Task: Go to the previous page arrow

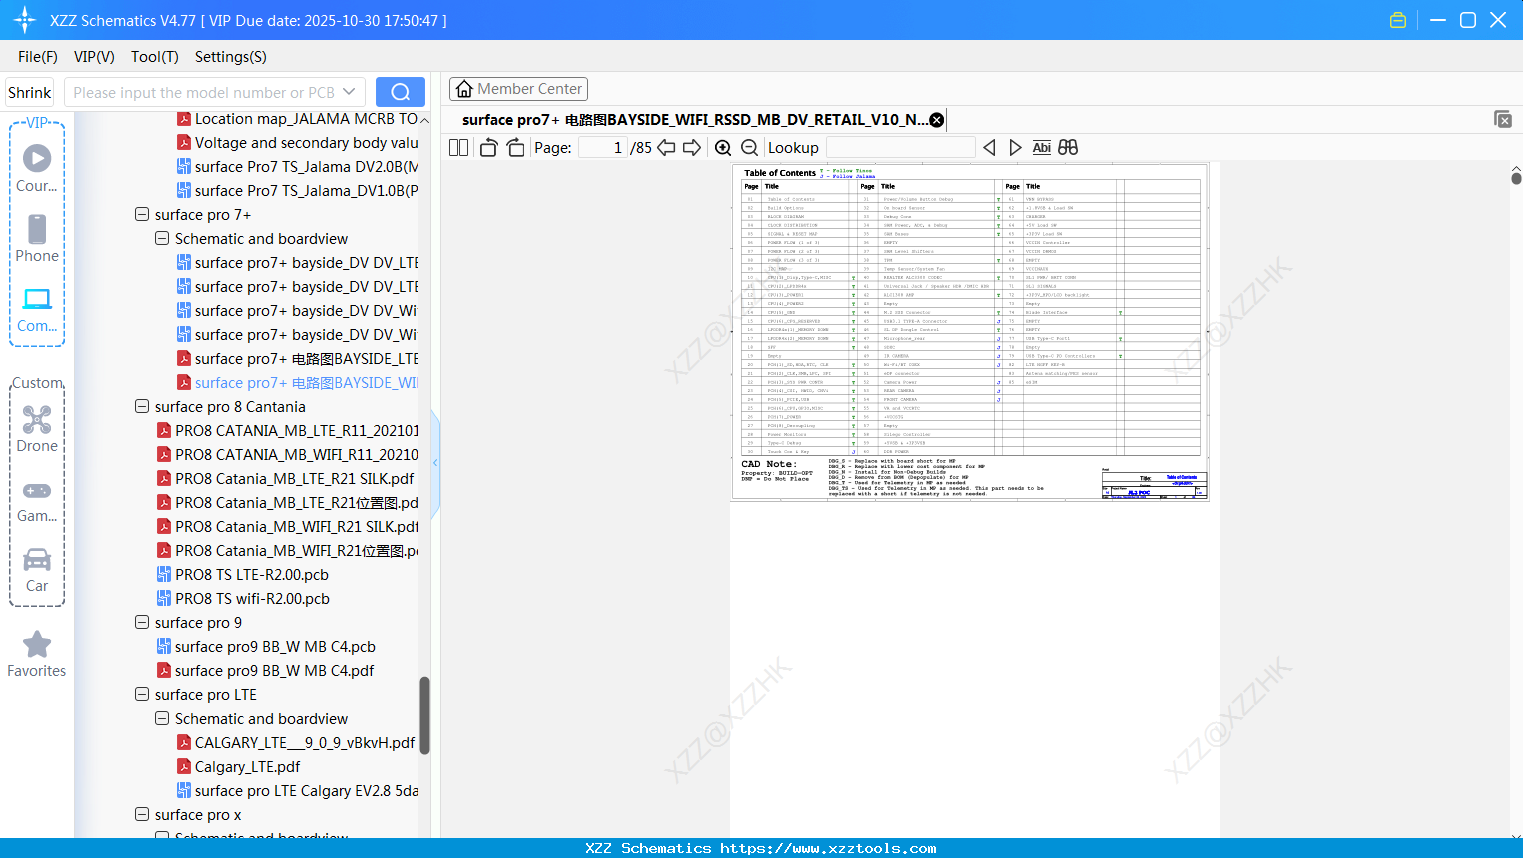Action: (x=666, y=147)
